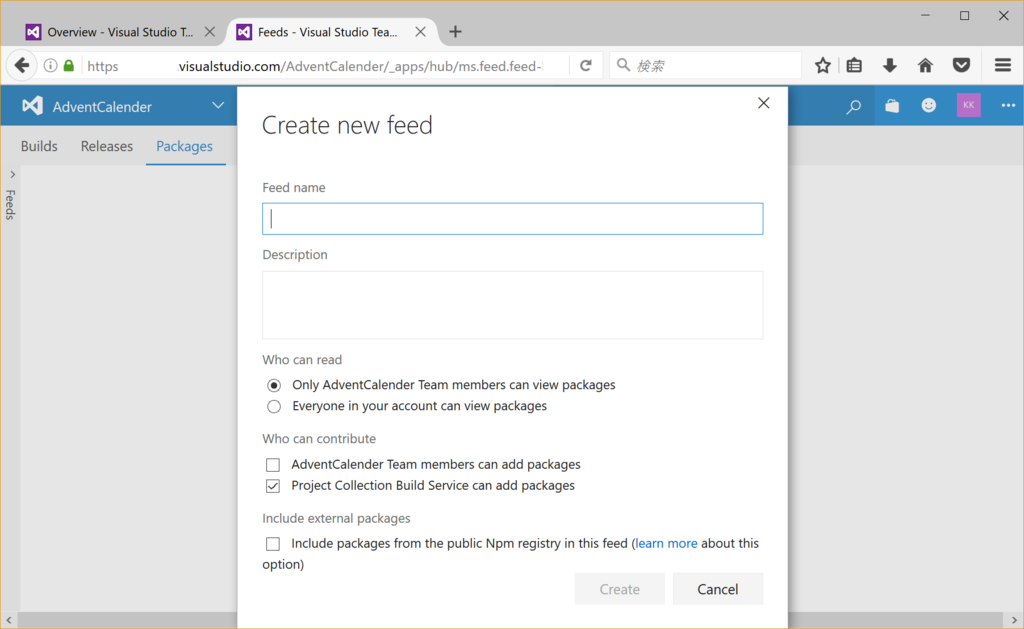
Task: Open the search magnifier in VSTS header
Action: [x=854, y=106]
